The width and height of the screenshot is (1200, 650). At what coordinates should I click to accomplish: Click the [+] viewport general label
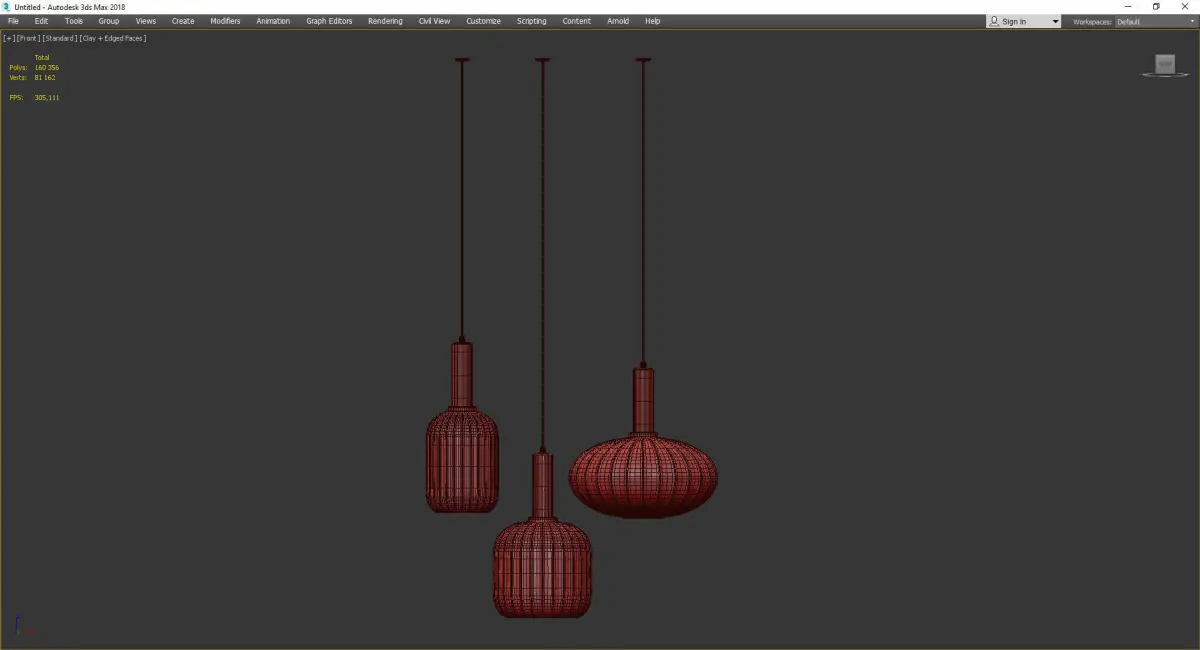pos(8,38)
